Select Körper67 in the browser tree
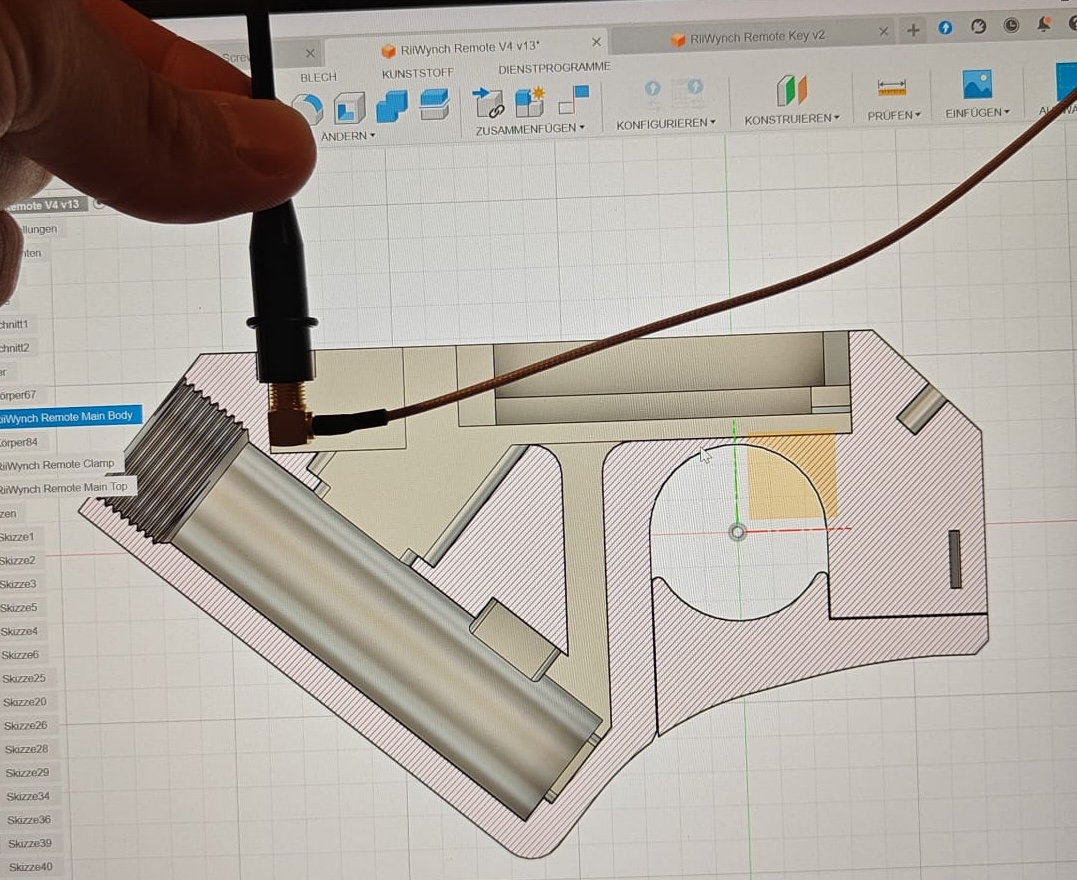Image resolution: width=1077 pixels, height=880 pixels. (x=18, y=395)
